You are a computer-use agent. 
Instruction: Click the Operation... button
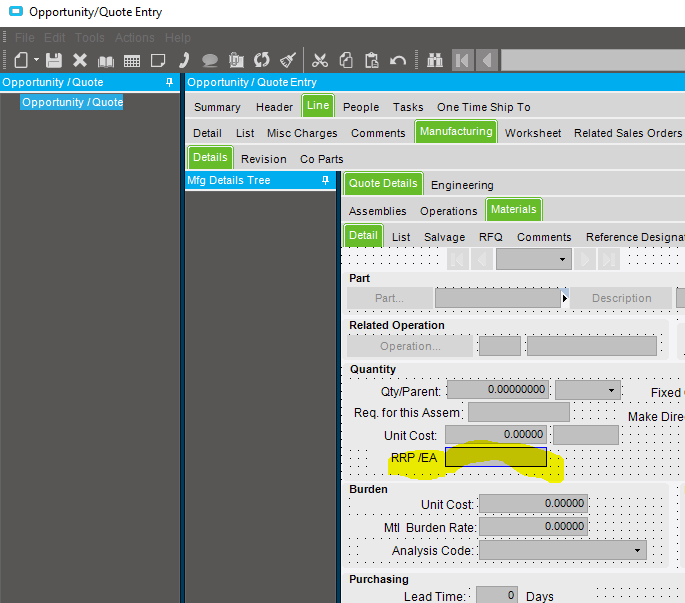tap(410, 346)
